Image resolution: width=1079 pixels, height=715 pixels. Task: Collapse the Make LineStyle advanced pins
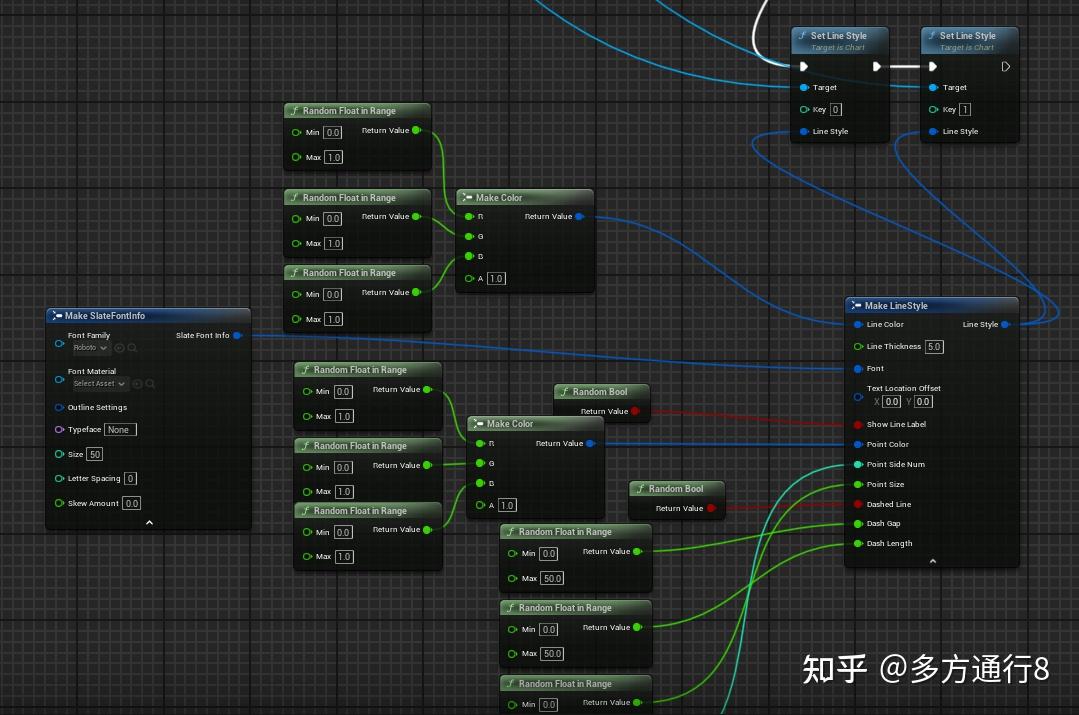coord(932,562)
